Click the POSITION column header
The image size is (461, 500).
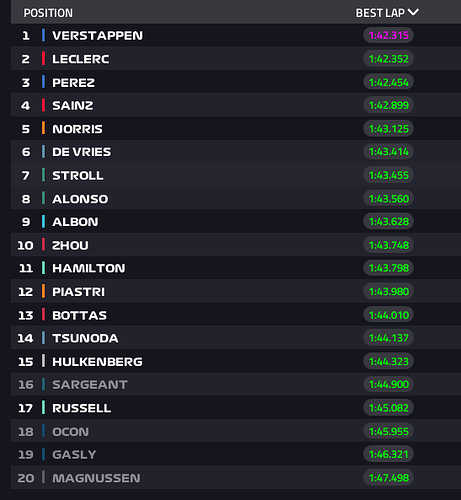[48, 13]
